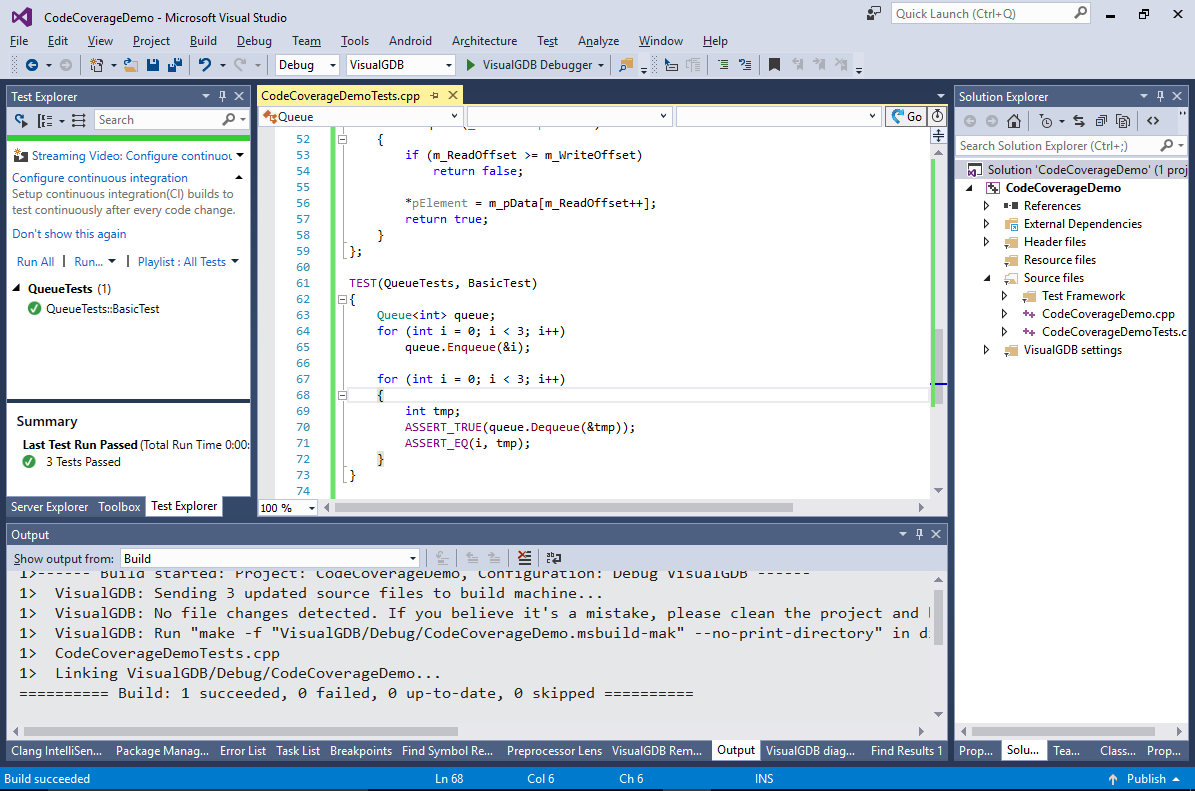Image resolution: width=1195 pixels, height=791 pixels.
Task: Open the VisualGDB platform dropdown
Action: 400,65
